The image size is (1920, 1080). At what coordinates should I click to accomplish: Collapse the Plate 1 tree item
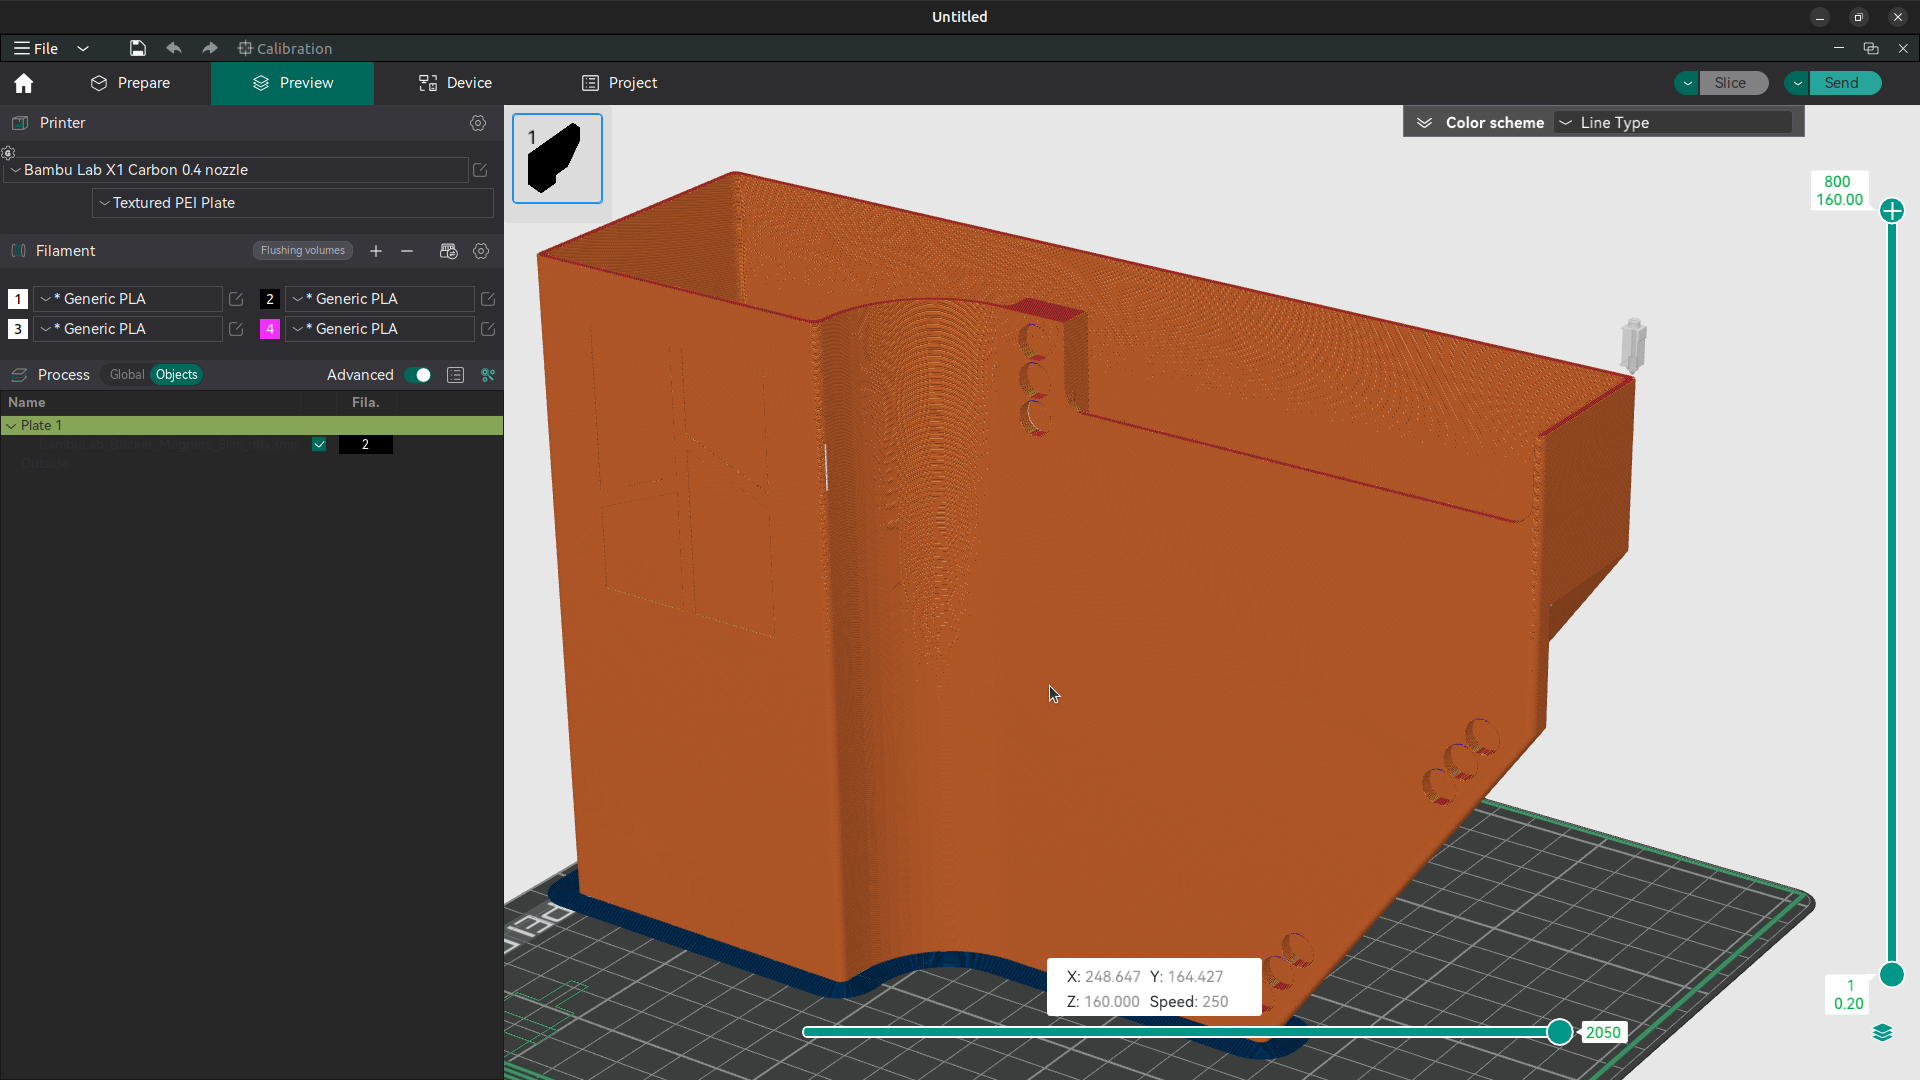11,426
